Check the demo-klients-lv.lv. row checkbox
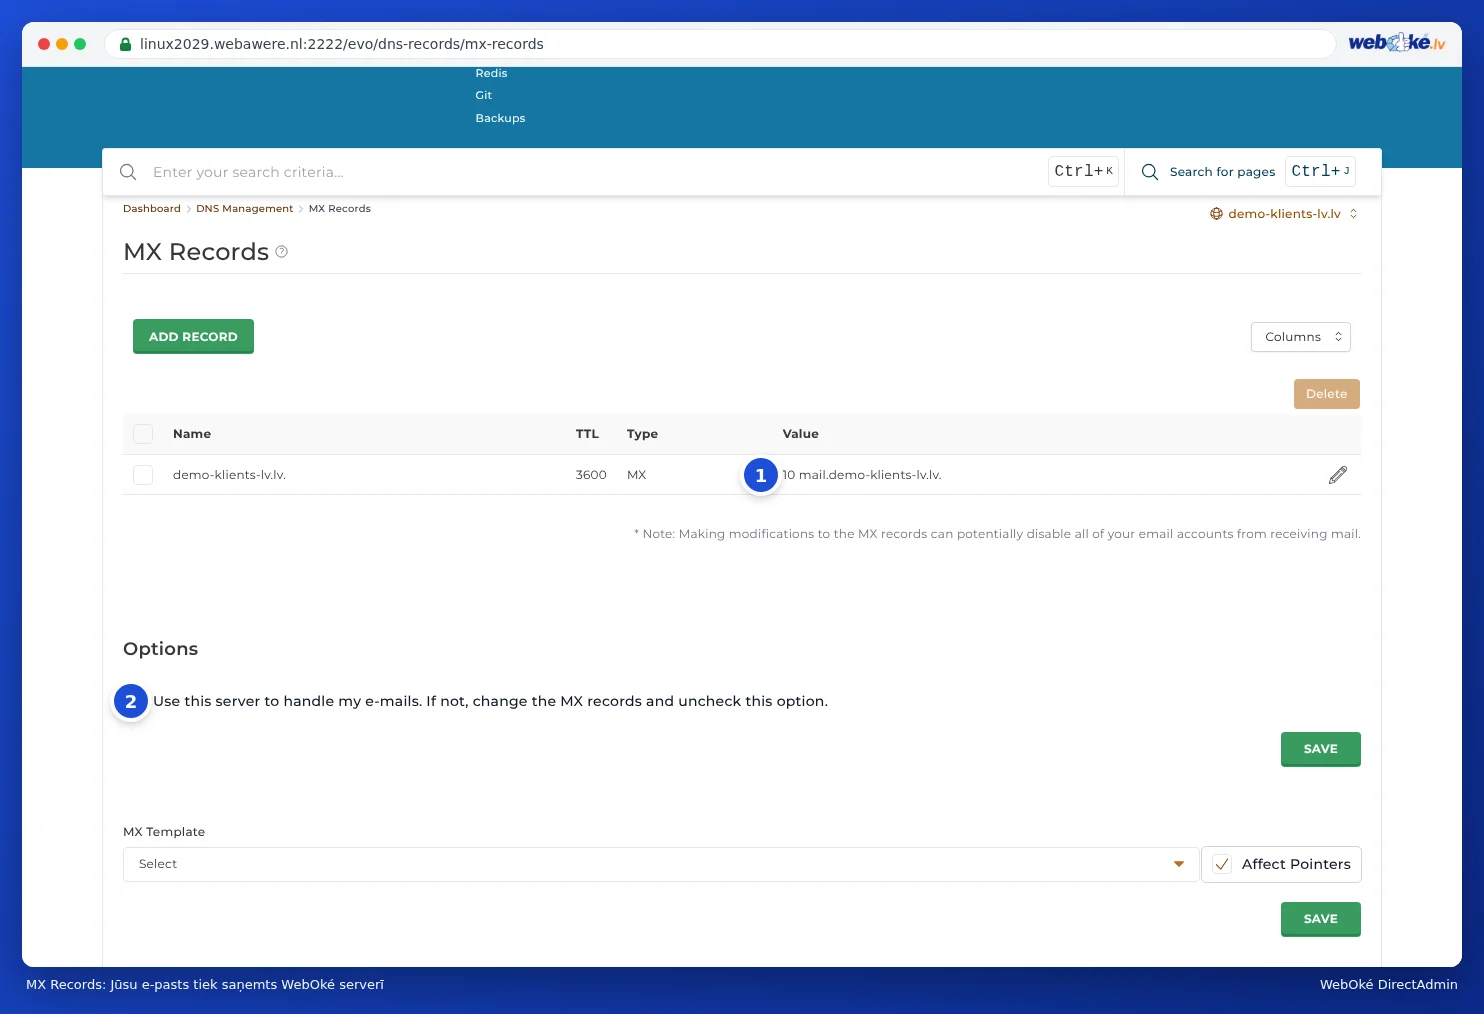The width and height of the screenshot is (1484, 1014). point(143,475)
